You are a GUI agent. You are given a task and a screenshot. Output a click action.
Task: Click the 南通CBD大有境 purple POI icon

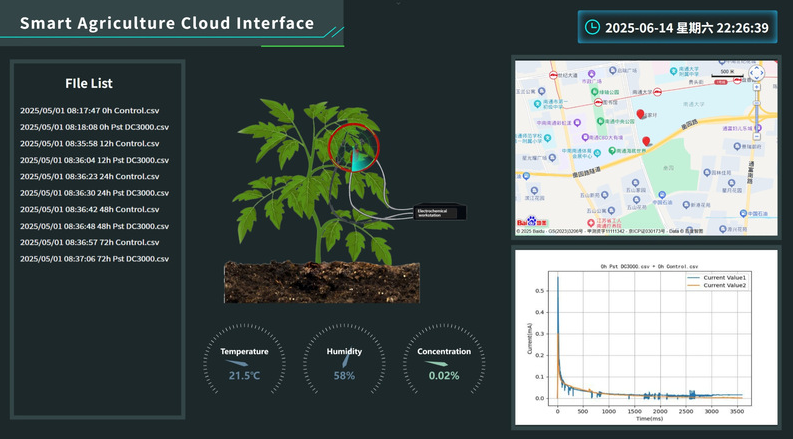coord(585,138)
